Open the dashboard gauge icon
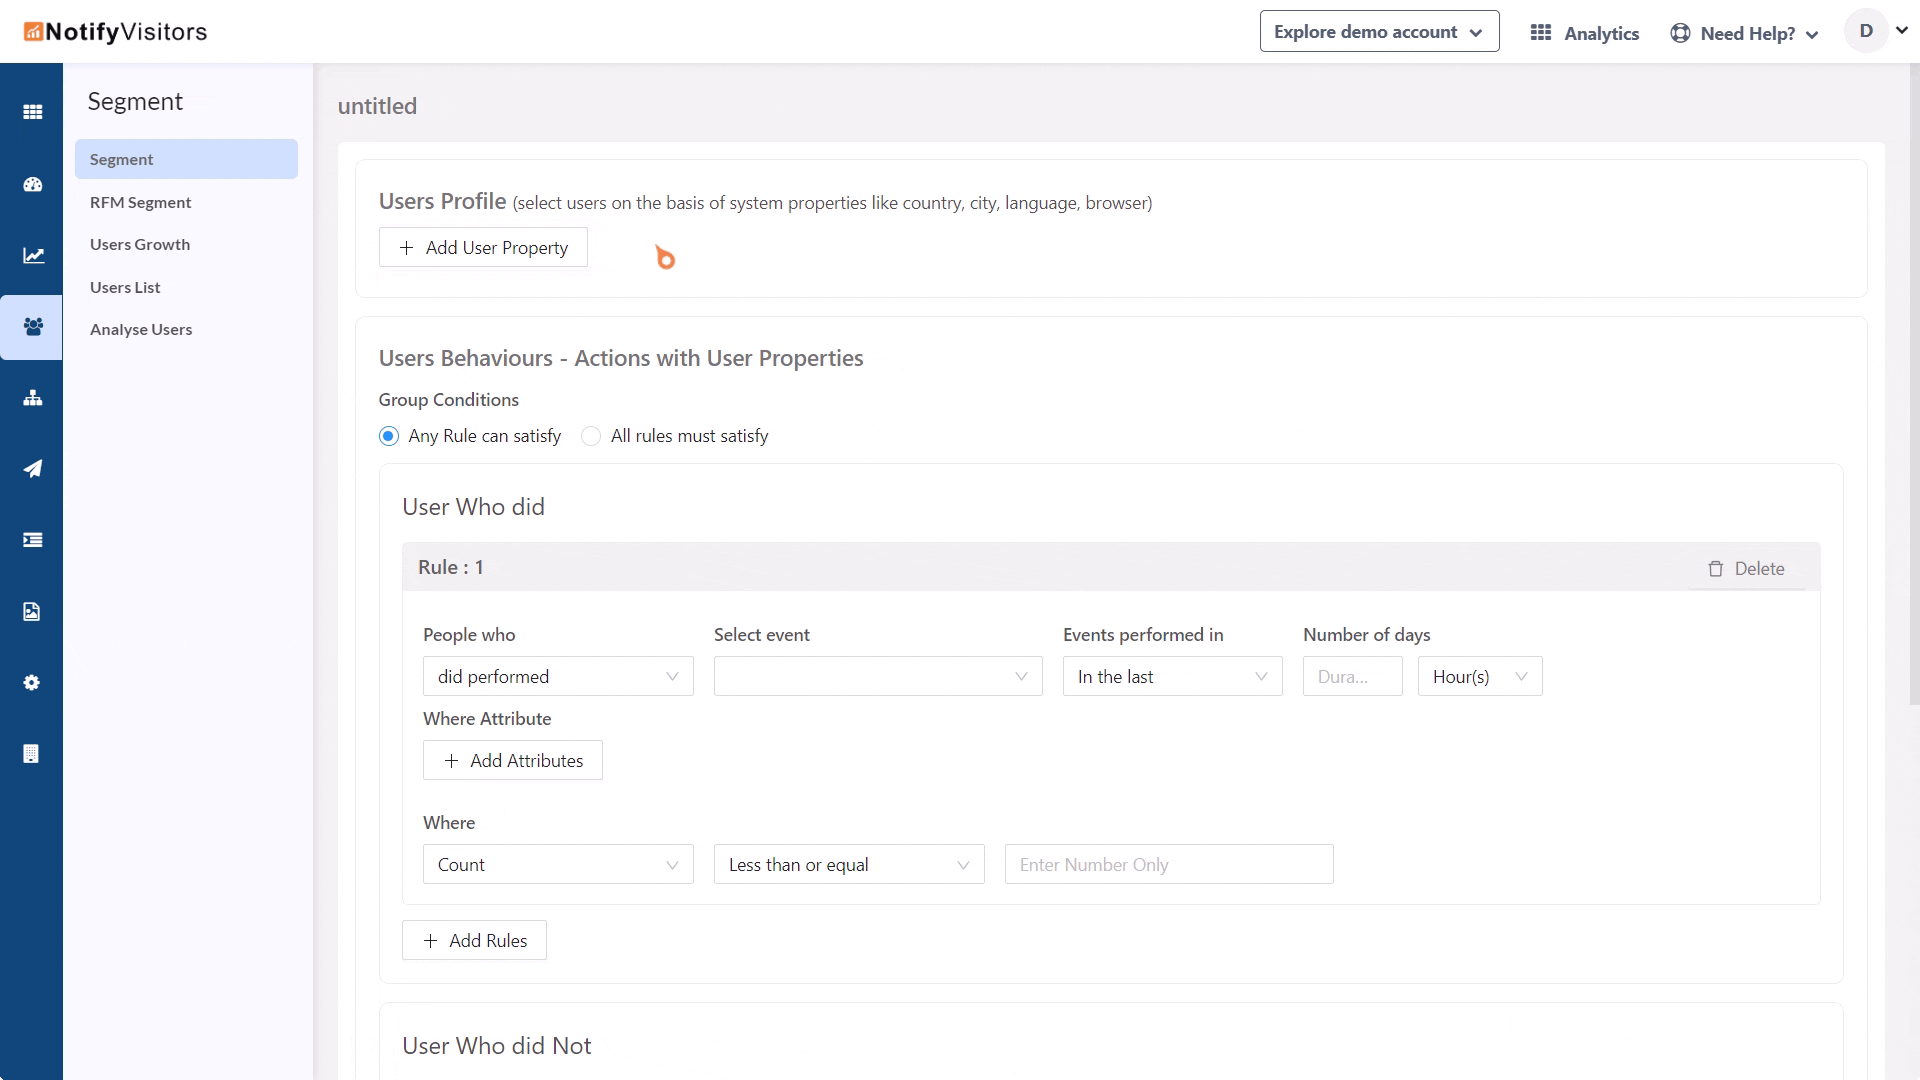This screenshot has width=1920, height=1080. (32, 184)
